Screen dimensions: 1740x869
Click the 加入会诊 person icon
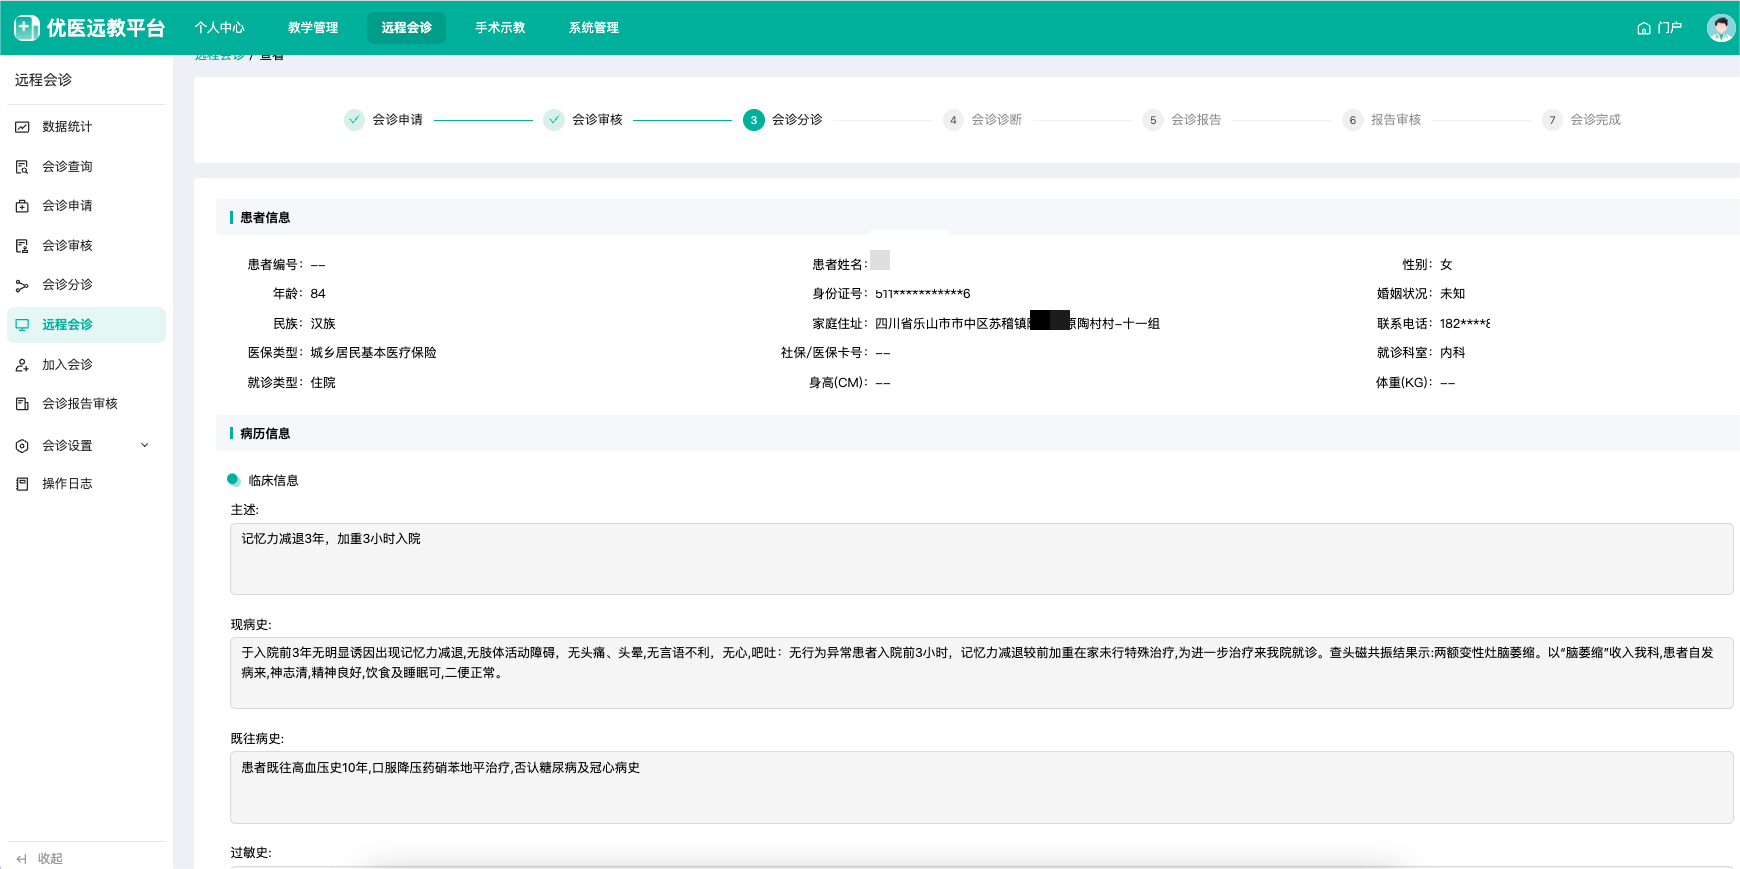tap(22, 365)
